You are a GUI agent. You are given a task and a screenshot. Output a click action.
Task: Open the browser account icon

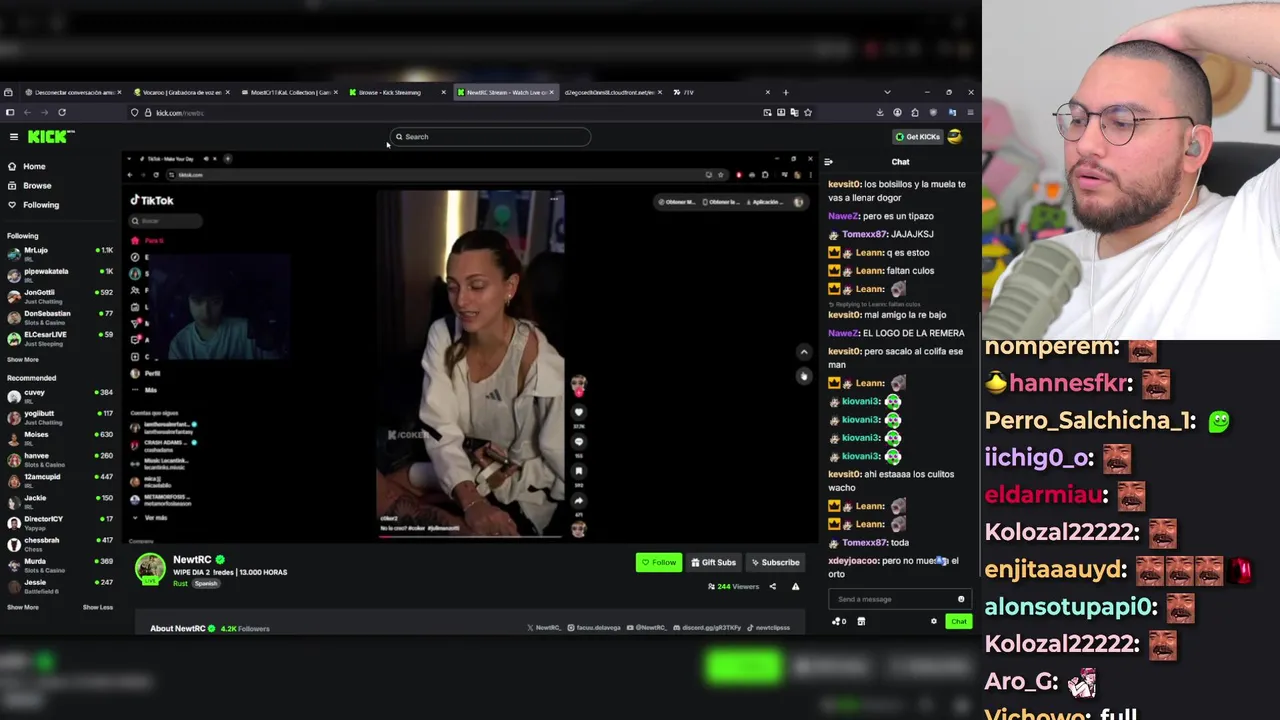pyautogui.click(x=897, y=113)
